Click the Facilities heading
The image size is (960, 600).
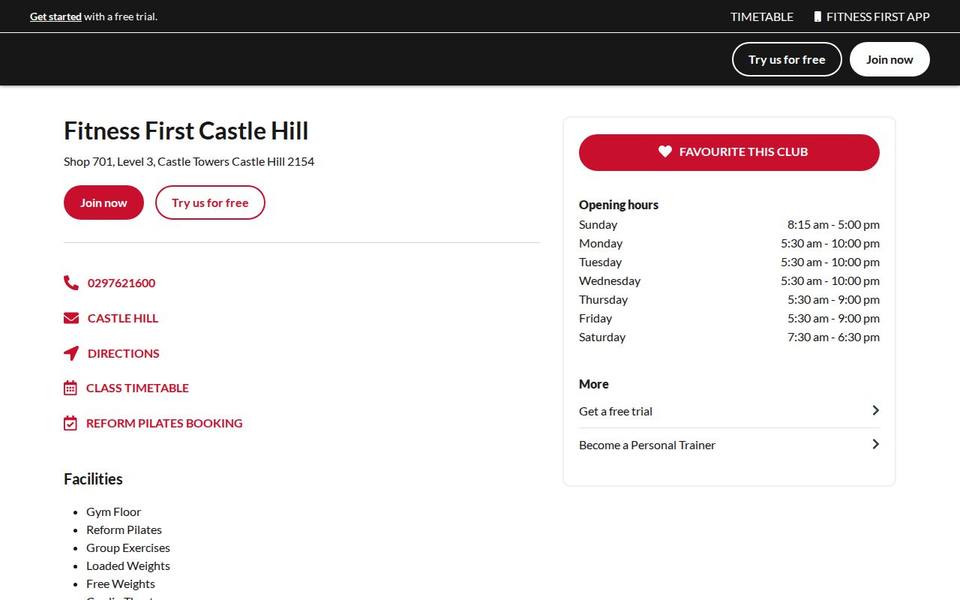pyautogui.click(x=93, y=479)
